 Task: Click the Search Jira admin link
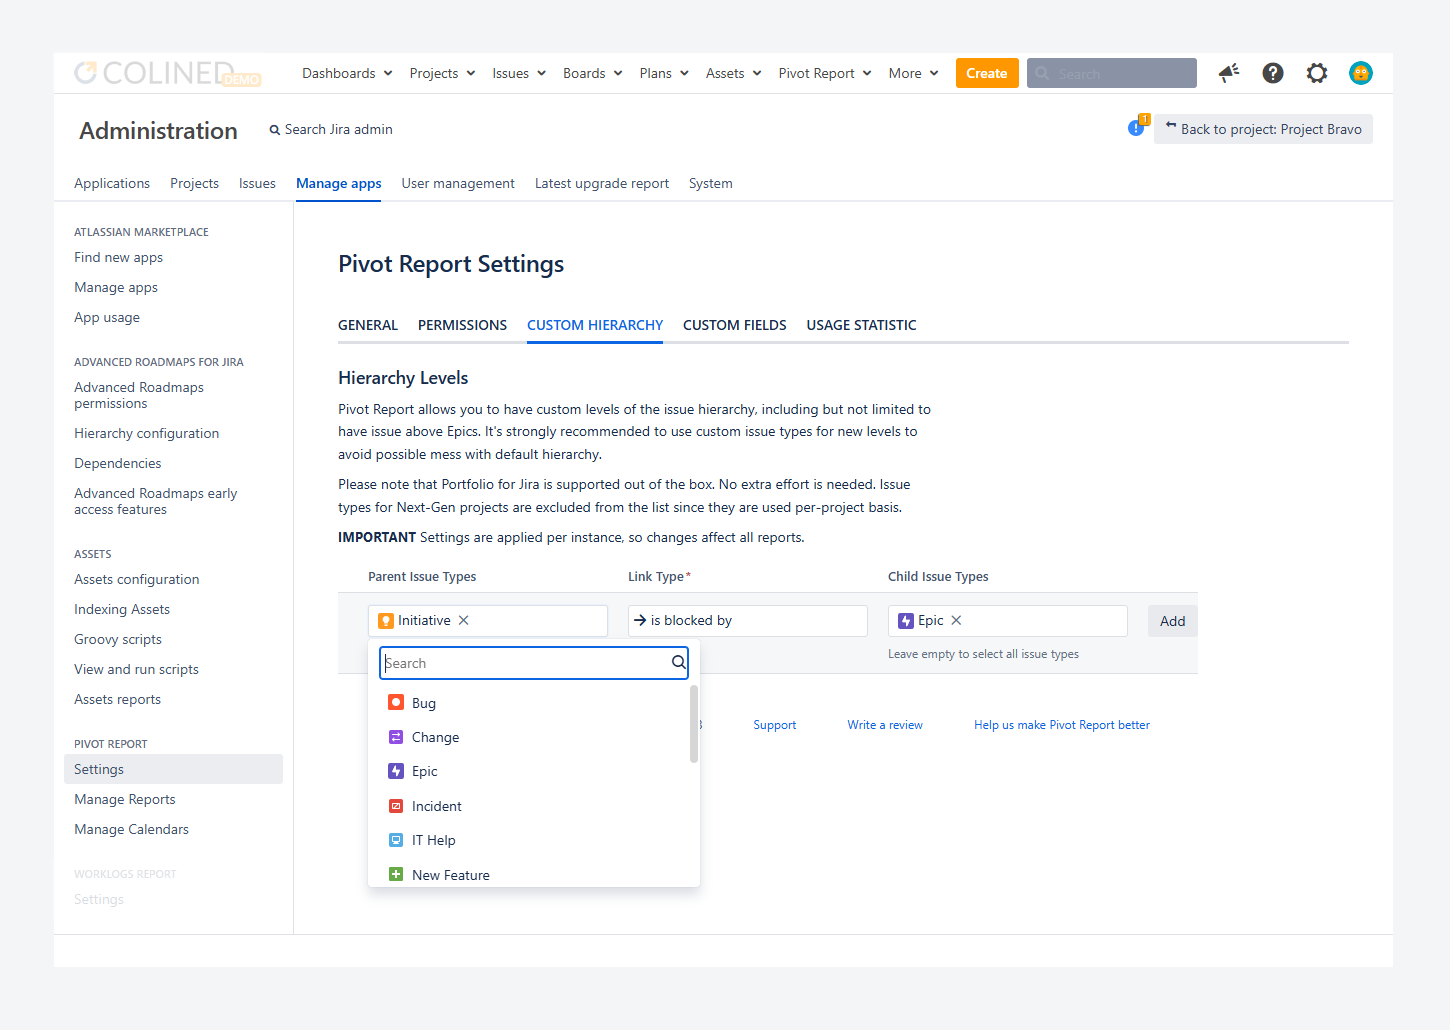(331, 129)
